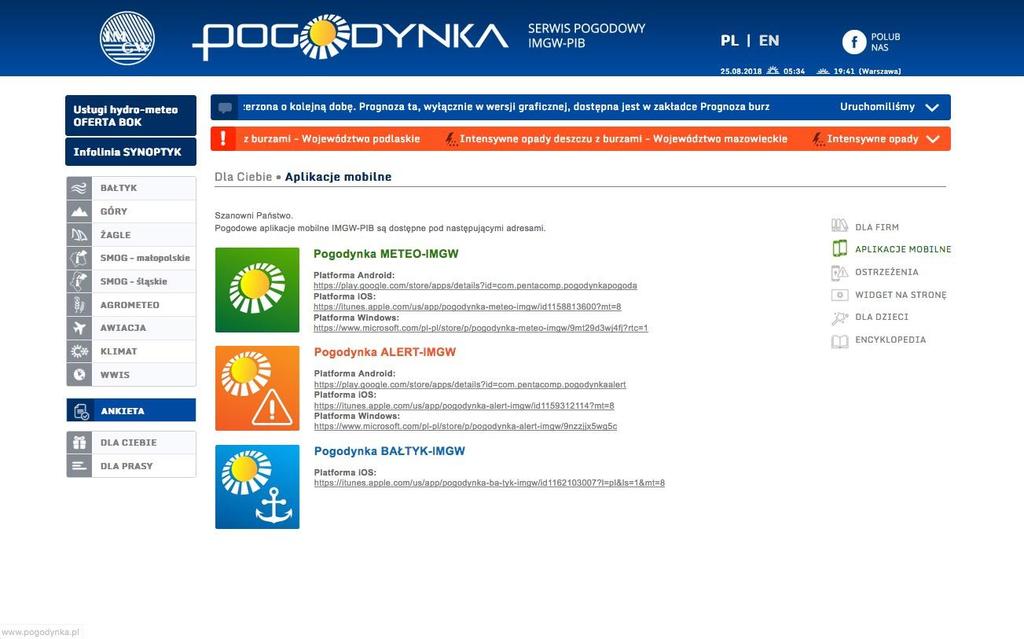Click the blue BAŁTYK-IMGW anchor tile
The image size is (1024, 639).
click(257, 487)
